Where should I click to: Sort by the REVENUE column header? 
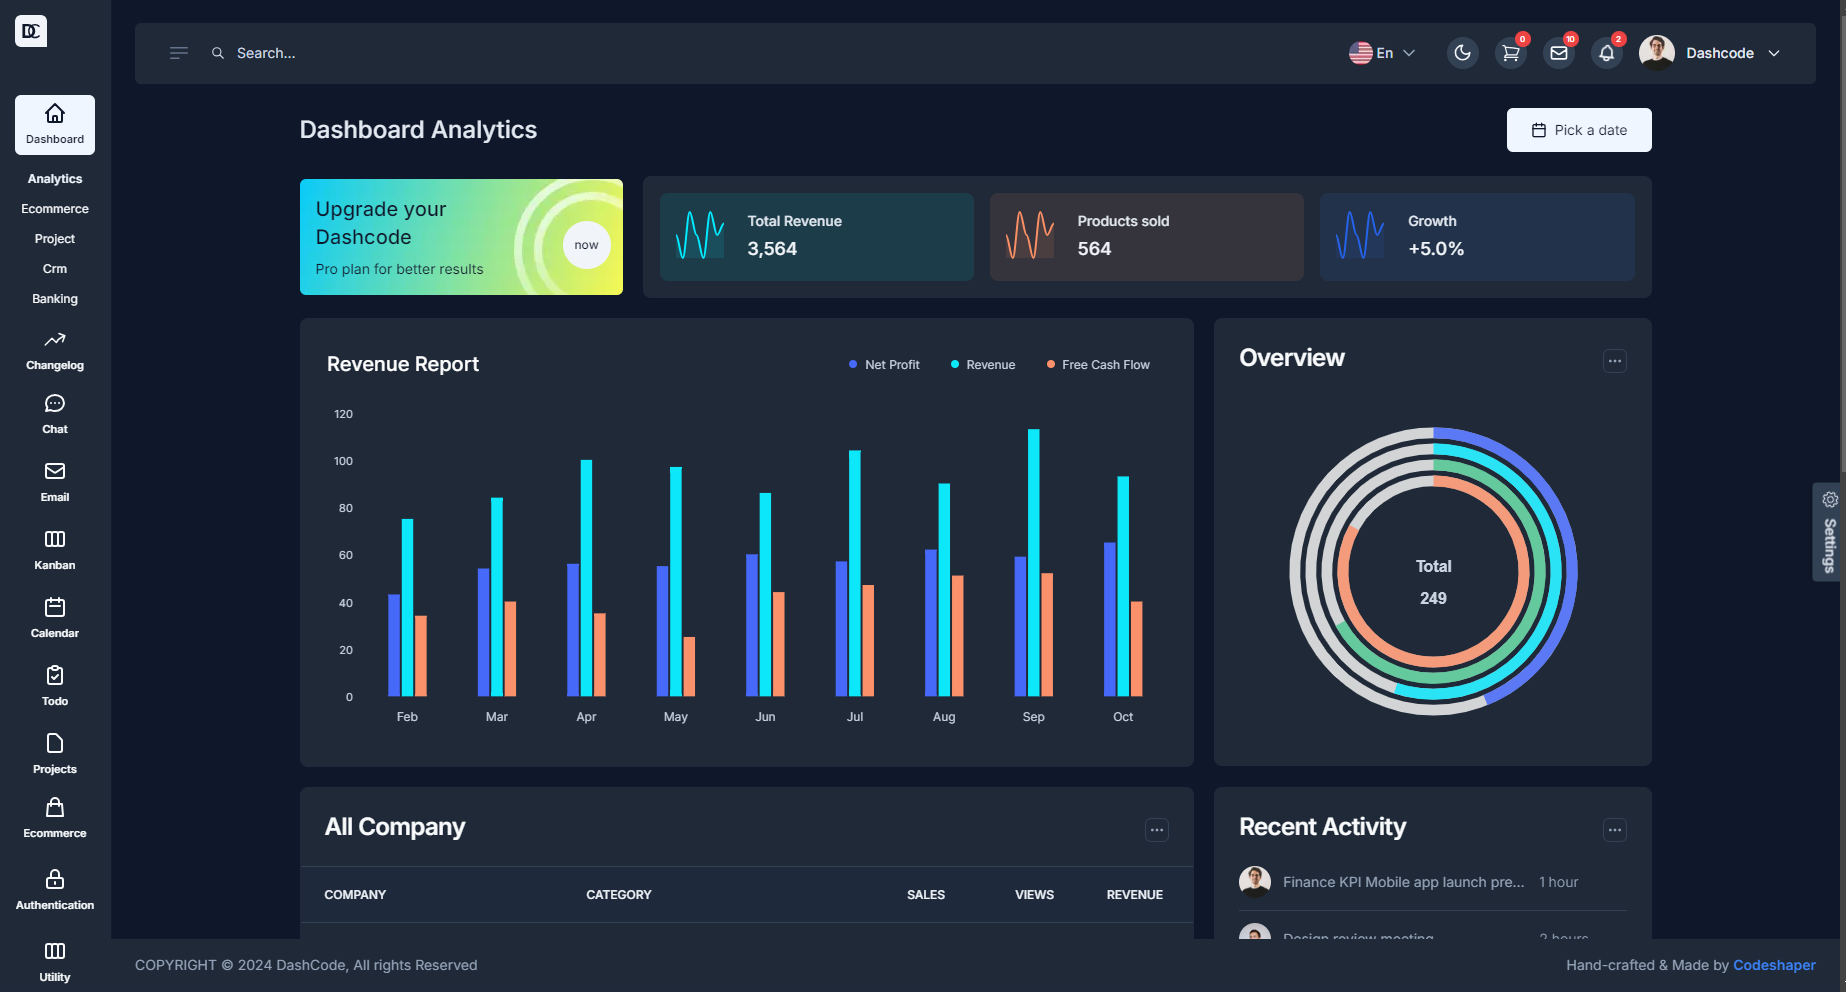1134,895
